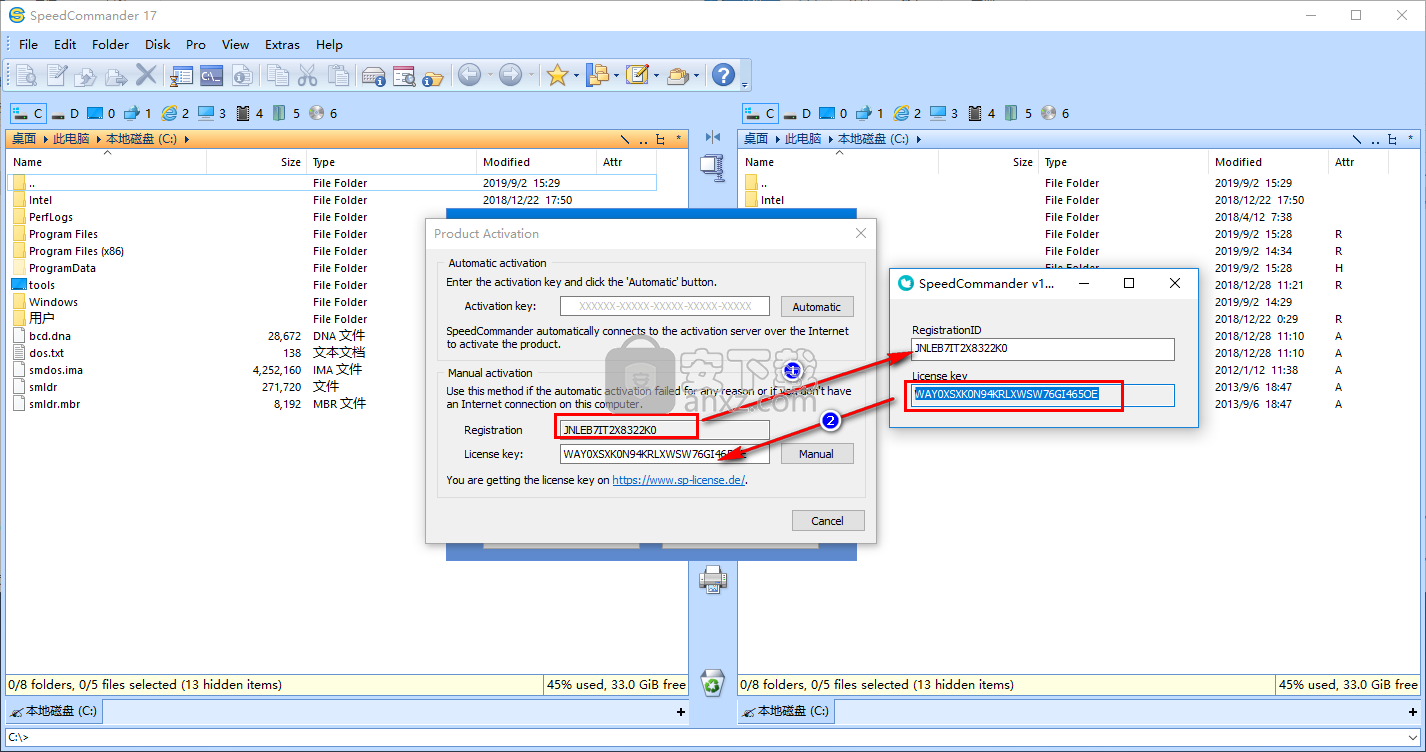The height and width of the screenshot is (752, 1426).
Task: Click Cancel in Product Activation dialog
Action: (x=827, y=521)
